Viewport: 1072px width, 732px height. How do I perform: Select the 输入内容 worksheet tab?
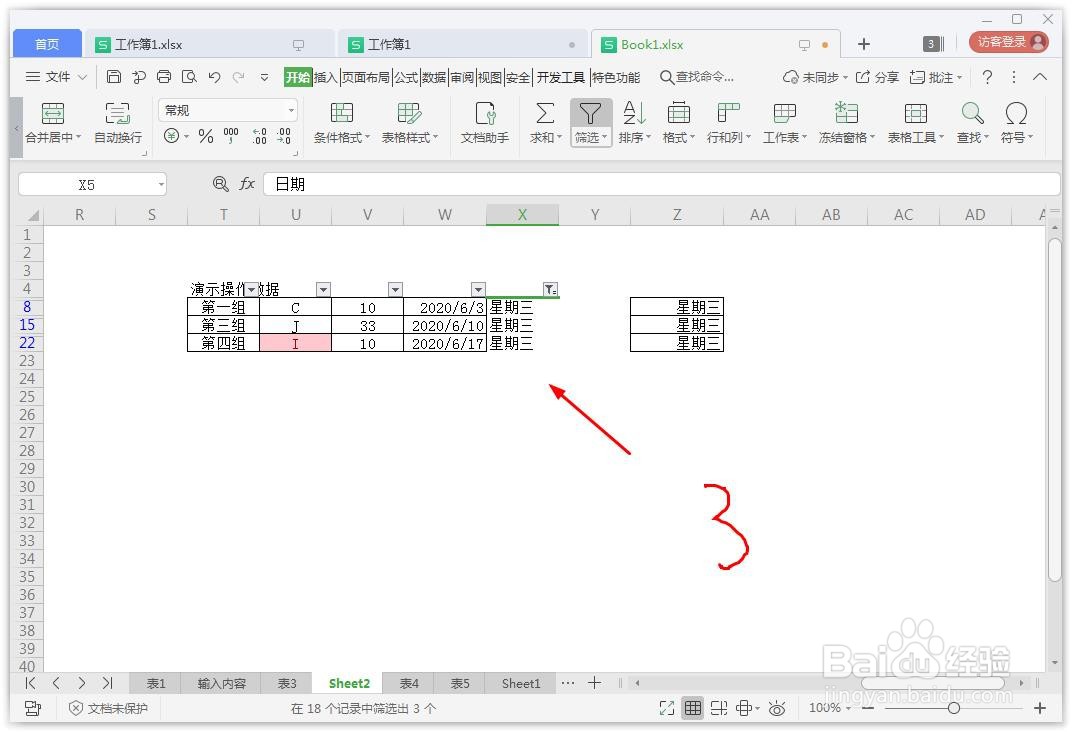[222, 683]
